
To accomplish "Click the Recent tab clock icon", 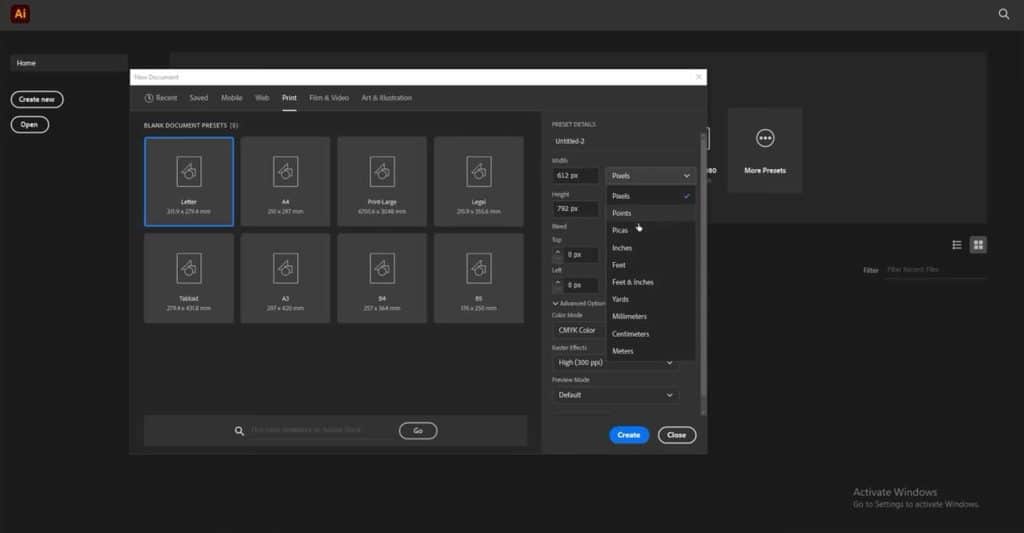I will 149,98.
